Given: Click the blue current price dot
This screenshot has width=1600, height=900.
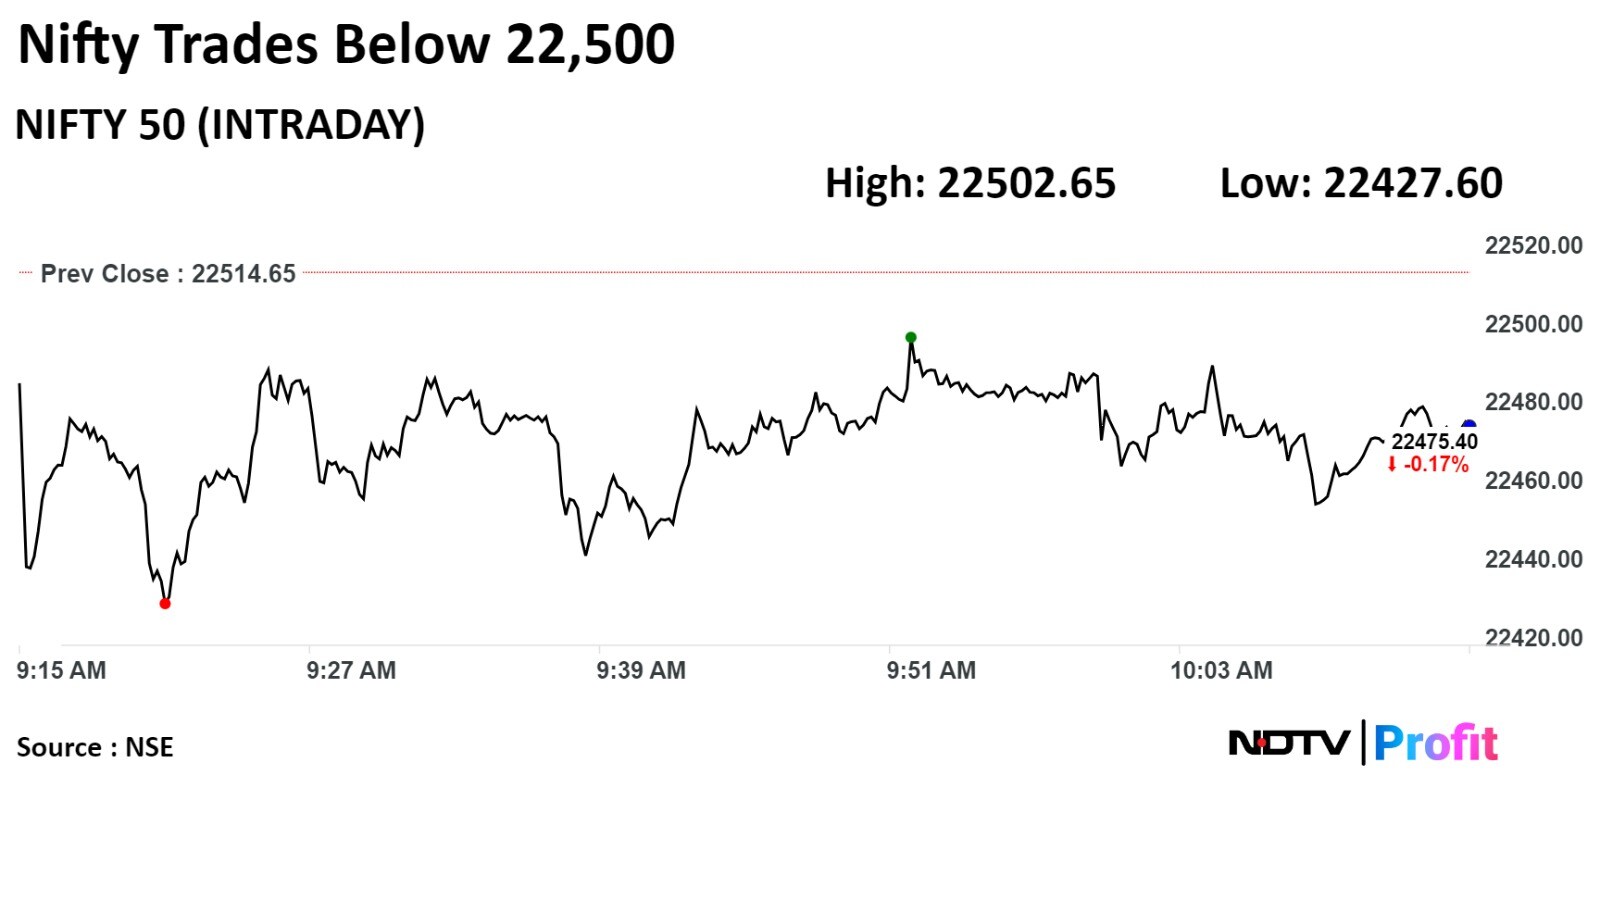Looking at the screenshot, I should point(1468,427).
